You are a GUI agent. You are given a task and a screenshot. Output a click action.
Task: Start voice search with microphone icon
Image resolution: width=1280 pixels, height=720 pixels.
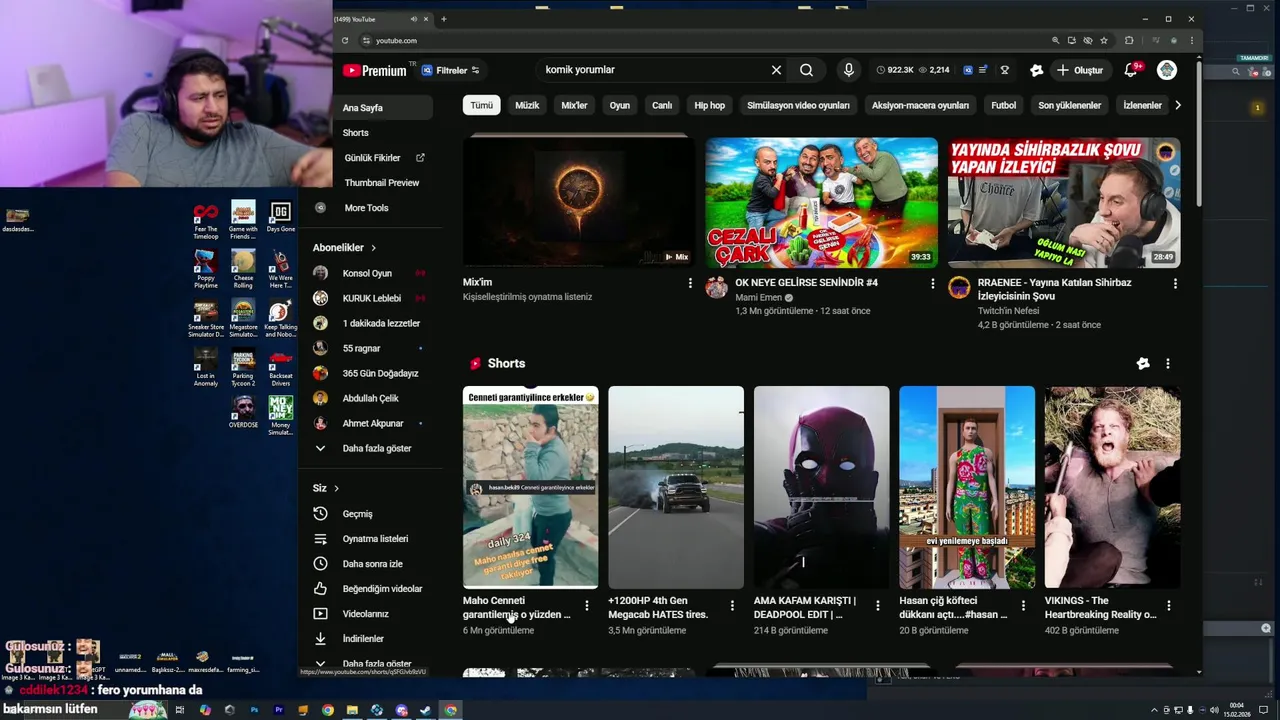pos(849,70)
